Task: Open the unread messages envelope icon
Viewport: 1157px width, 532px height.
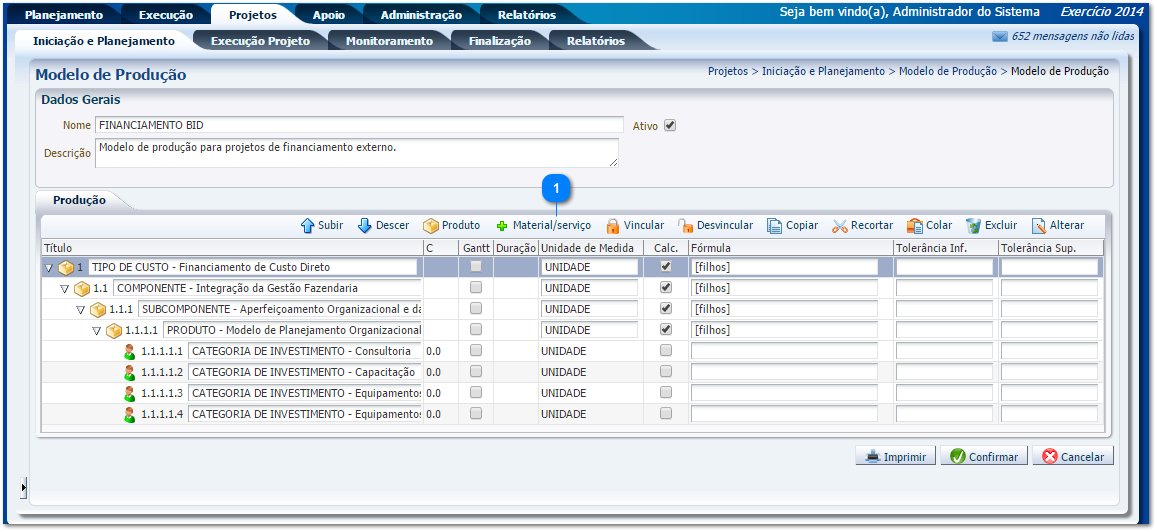Action: click(x=999, y=37)
